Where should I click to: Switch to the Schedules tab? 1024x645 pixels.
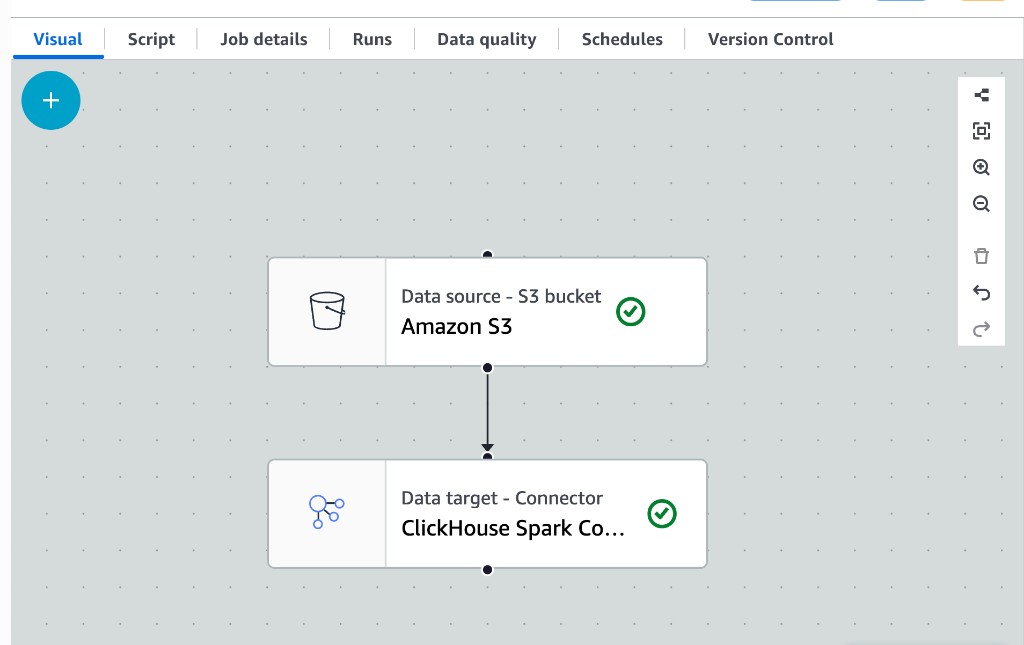tap(622, 39)
